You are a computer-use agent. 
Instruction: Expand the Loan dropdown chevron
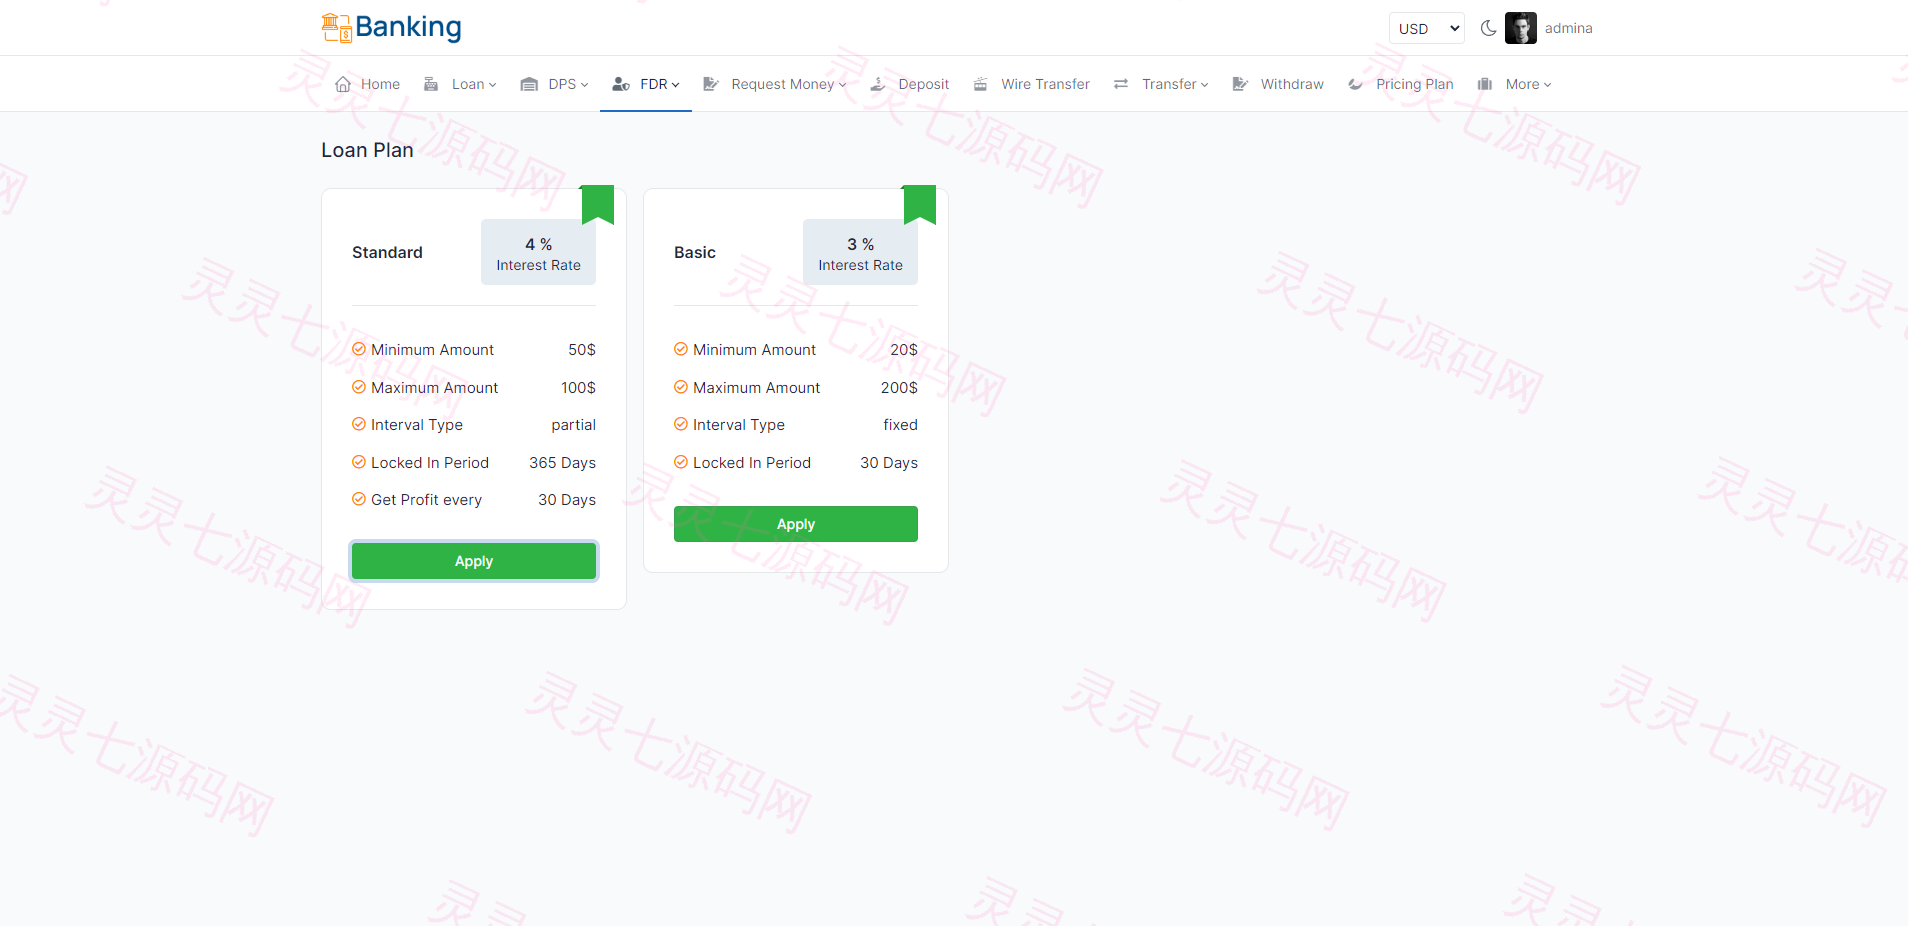(492, 85)
